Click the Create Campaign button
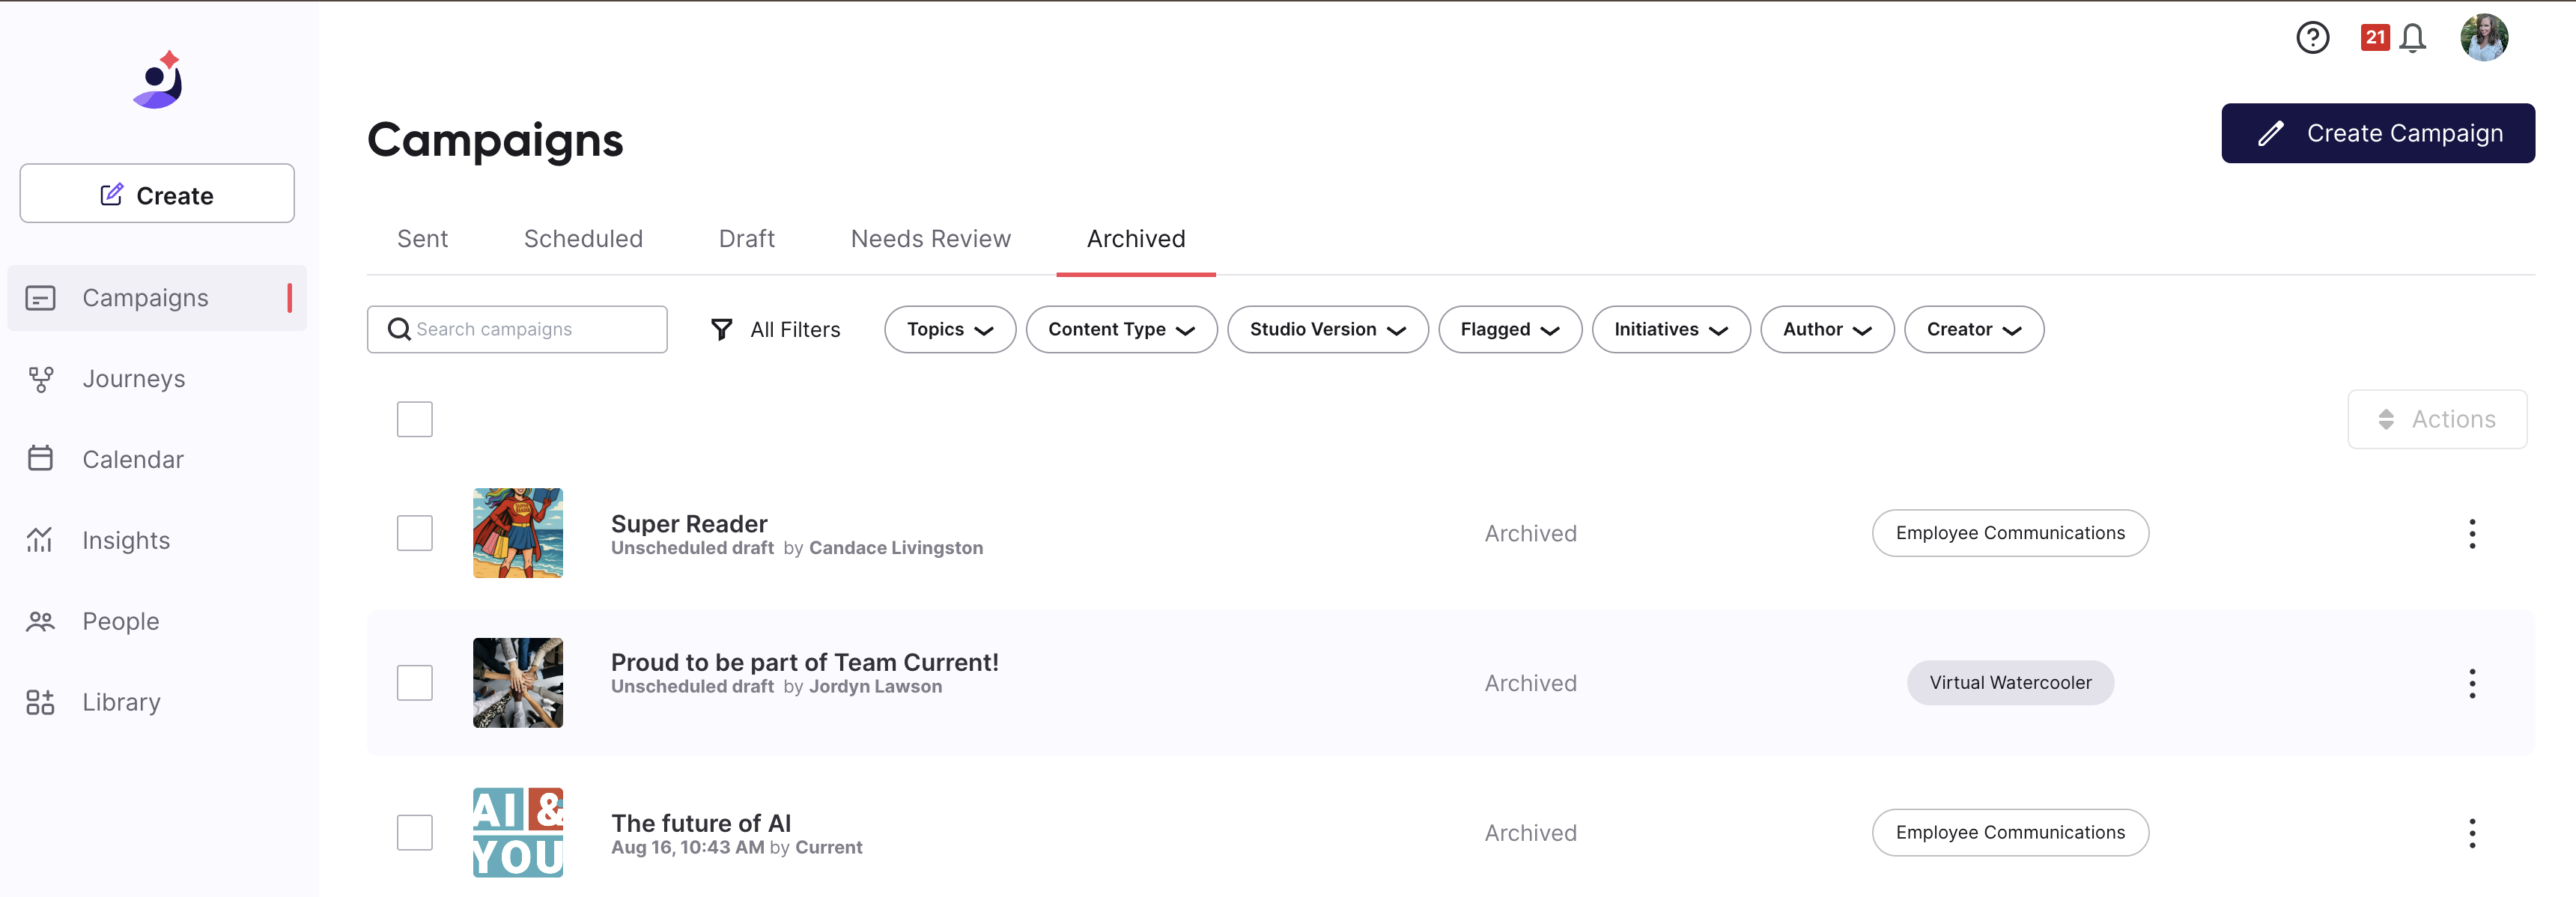Image resolution: width=2576 pixels, height=897 pixels. pyautogui.click(x=2377, y=133)
